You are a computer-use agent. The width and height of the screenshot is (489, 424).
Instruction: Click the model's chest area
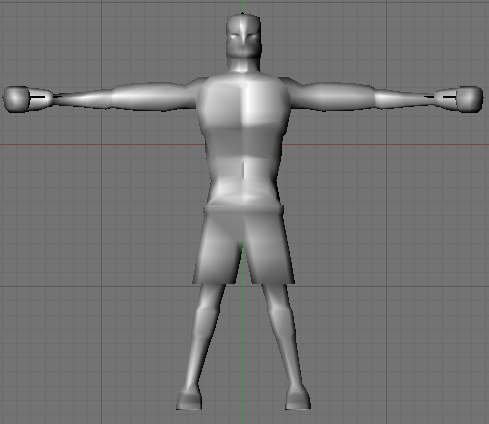[243, 102]
